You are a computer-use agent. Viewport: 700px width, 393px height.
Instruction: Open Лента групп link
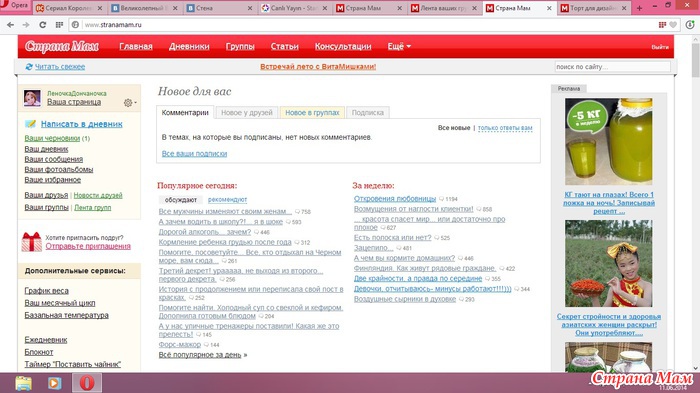[92, 208]
